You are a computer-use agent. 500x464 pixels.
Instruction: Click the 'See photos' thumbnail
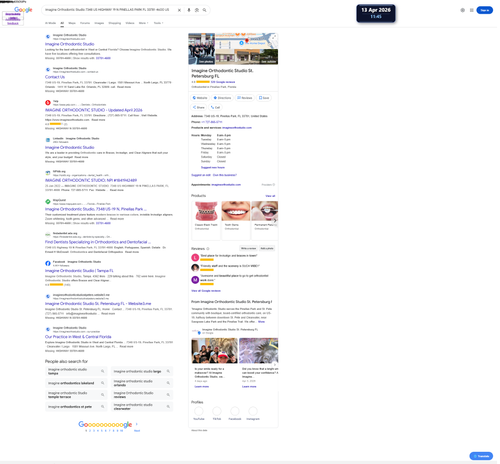pyautogui.click(x=202, y=49)
